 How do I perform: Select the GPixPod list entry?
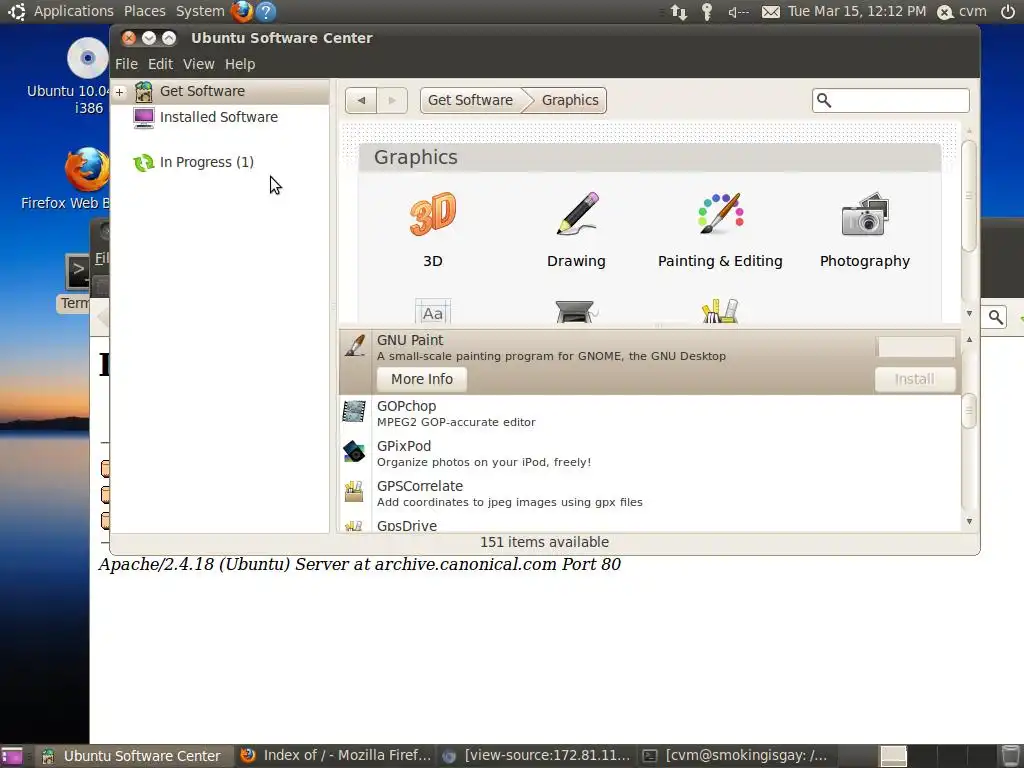tap(650, 453)
